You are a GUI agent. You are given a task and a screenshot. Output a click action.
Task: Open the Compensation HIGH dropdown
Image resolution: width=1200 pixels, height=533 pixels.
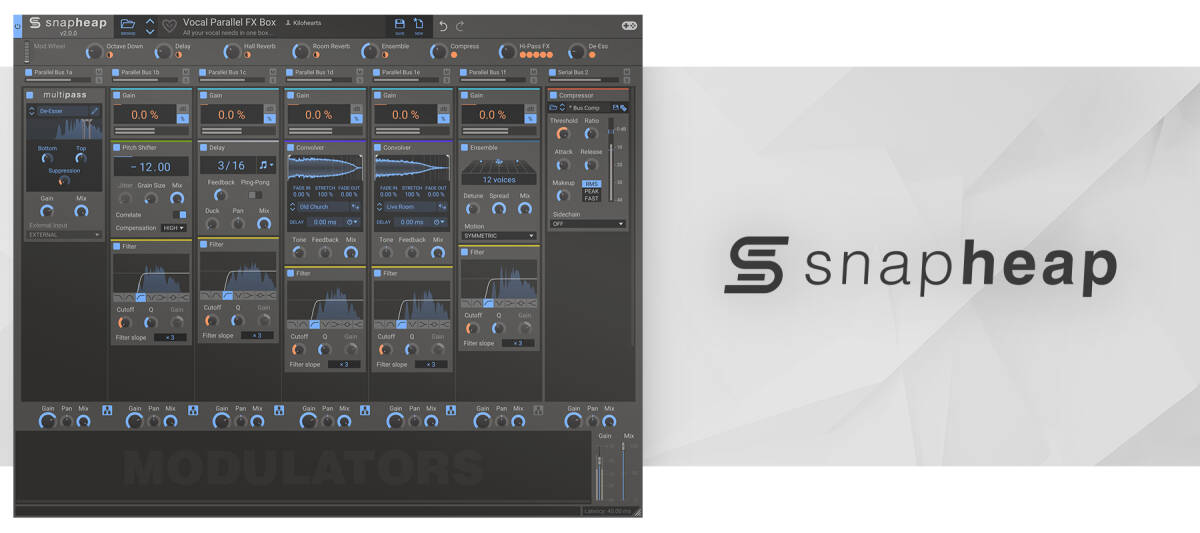tap(174, 228)
